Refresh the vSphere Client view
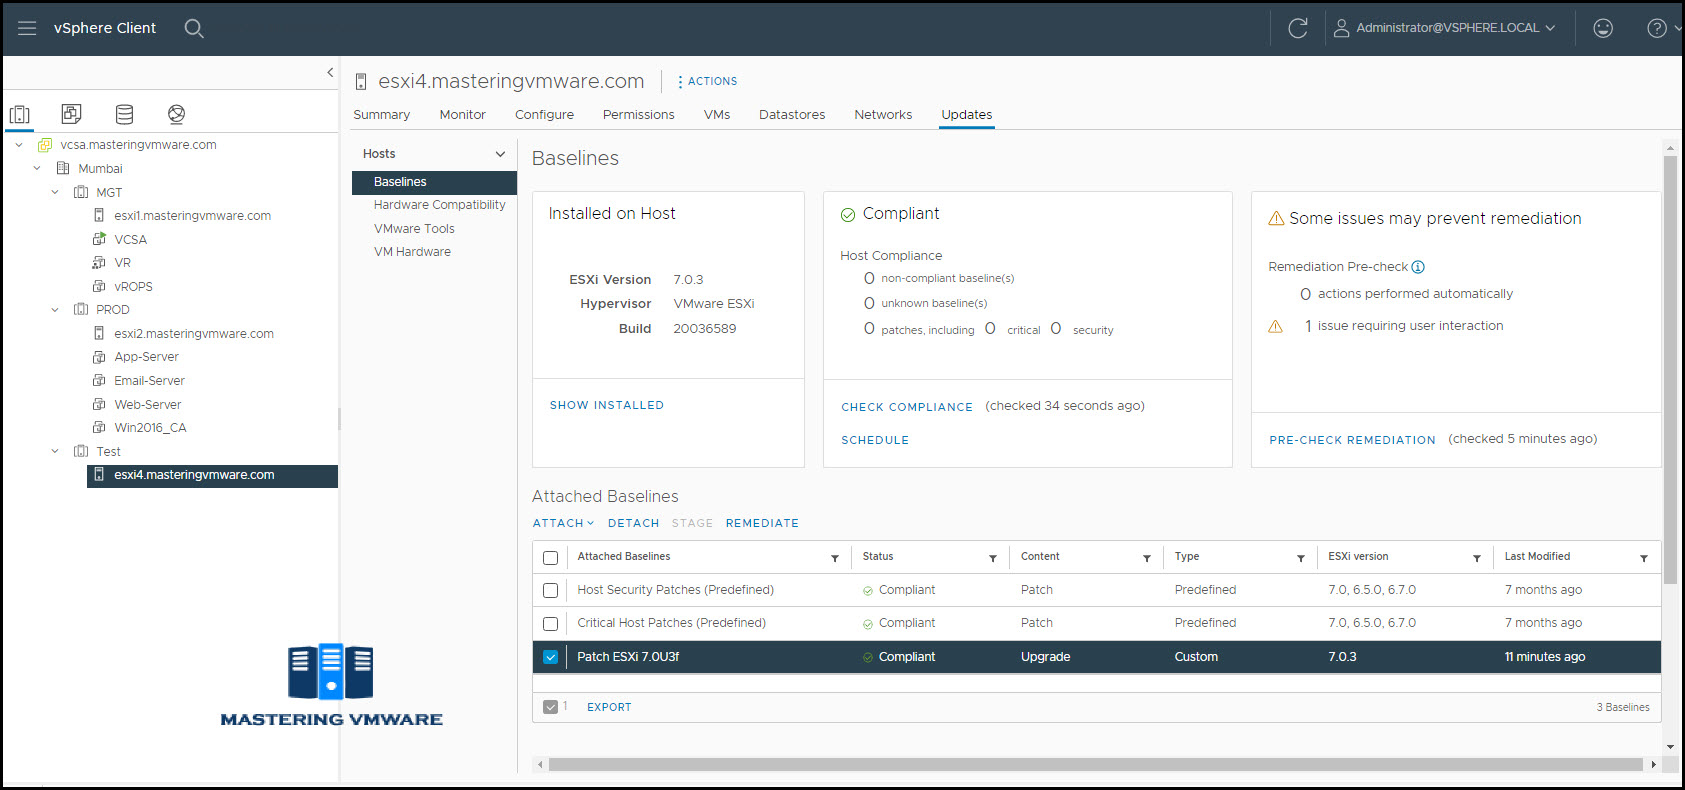The height and width of the screenshot is (790, 1685). pyautogui.click(x=1298, y=28)
